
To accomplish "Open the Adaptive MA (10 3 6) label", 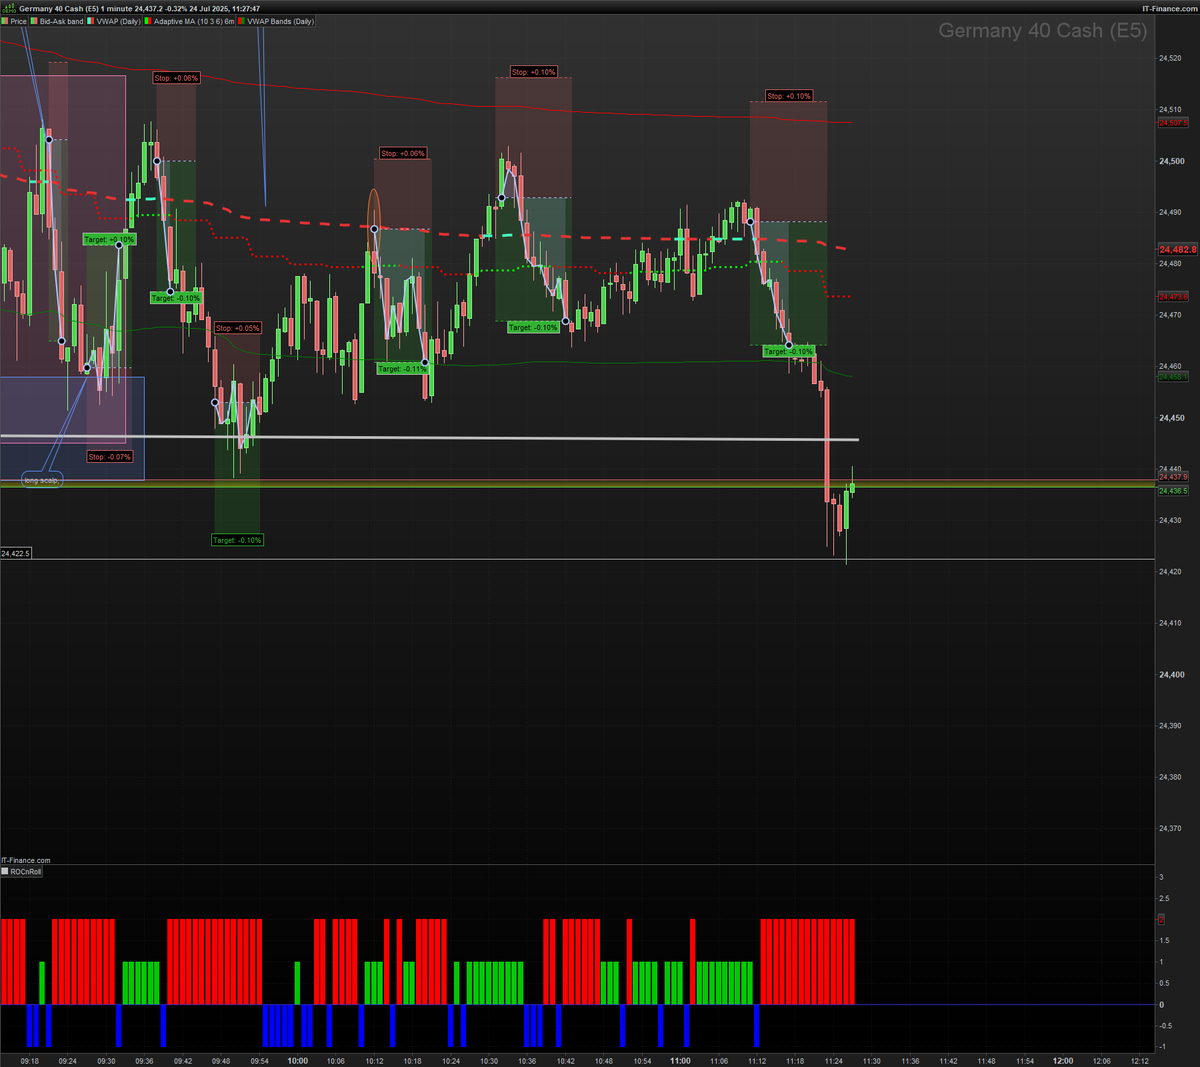I will [x=195, y=21].
